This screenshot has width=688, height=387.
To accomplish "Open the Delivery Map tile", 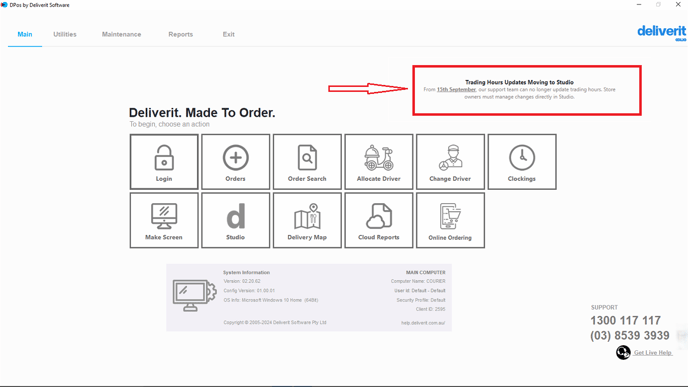I will [307, 220].
